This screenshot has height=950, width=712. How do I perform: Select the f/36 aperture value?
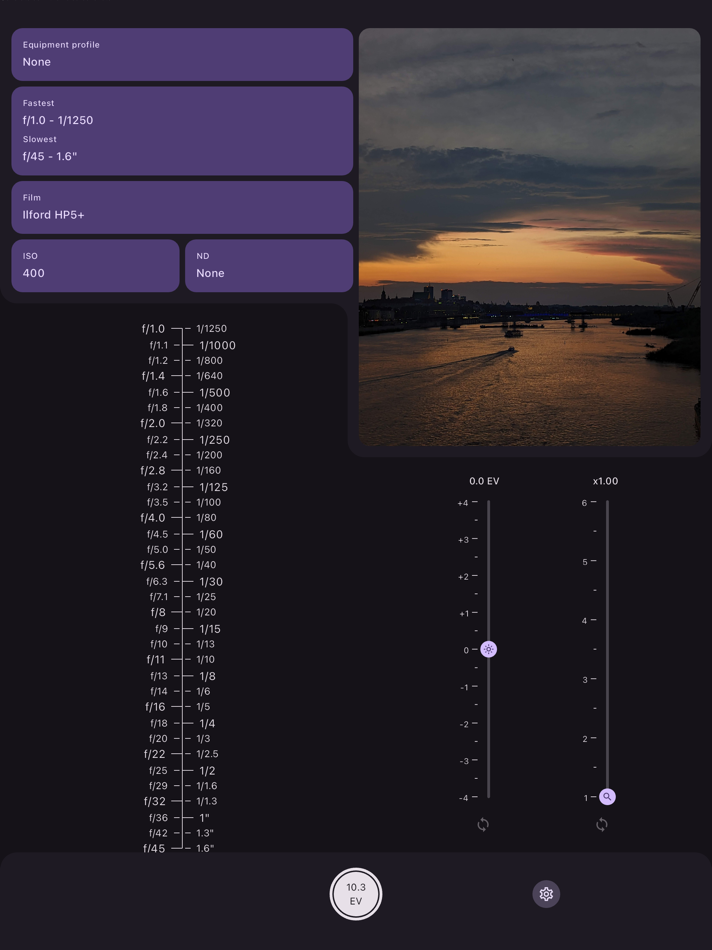pyautogui.click(x=158, y=817)
